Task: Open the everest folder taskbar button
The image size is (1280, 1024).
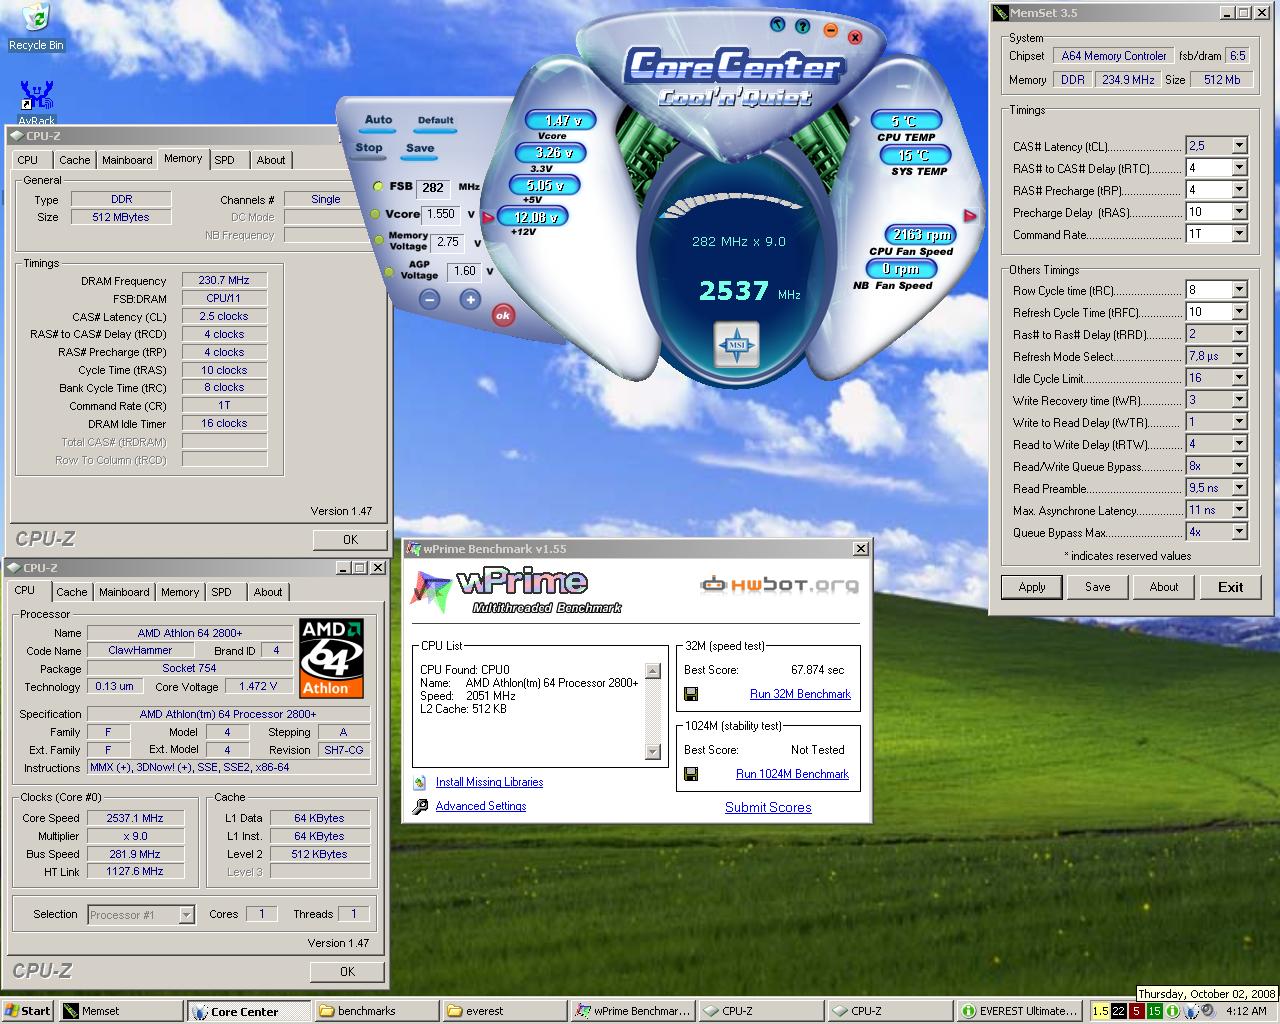Action: (x=503, y=1011)
